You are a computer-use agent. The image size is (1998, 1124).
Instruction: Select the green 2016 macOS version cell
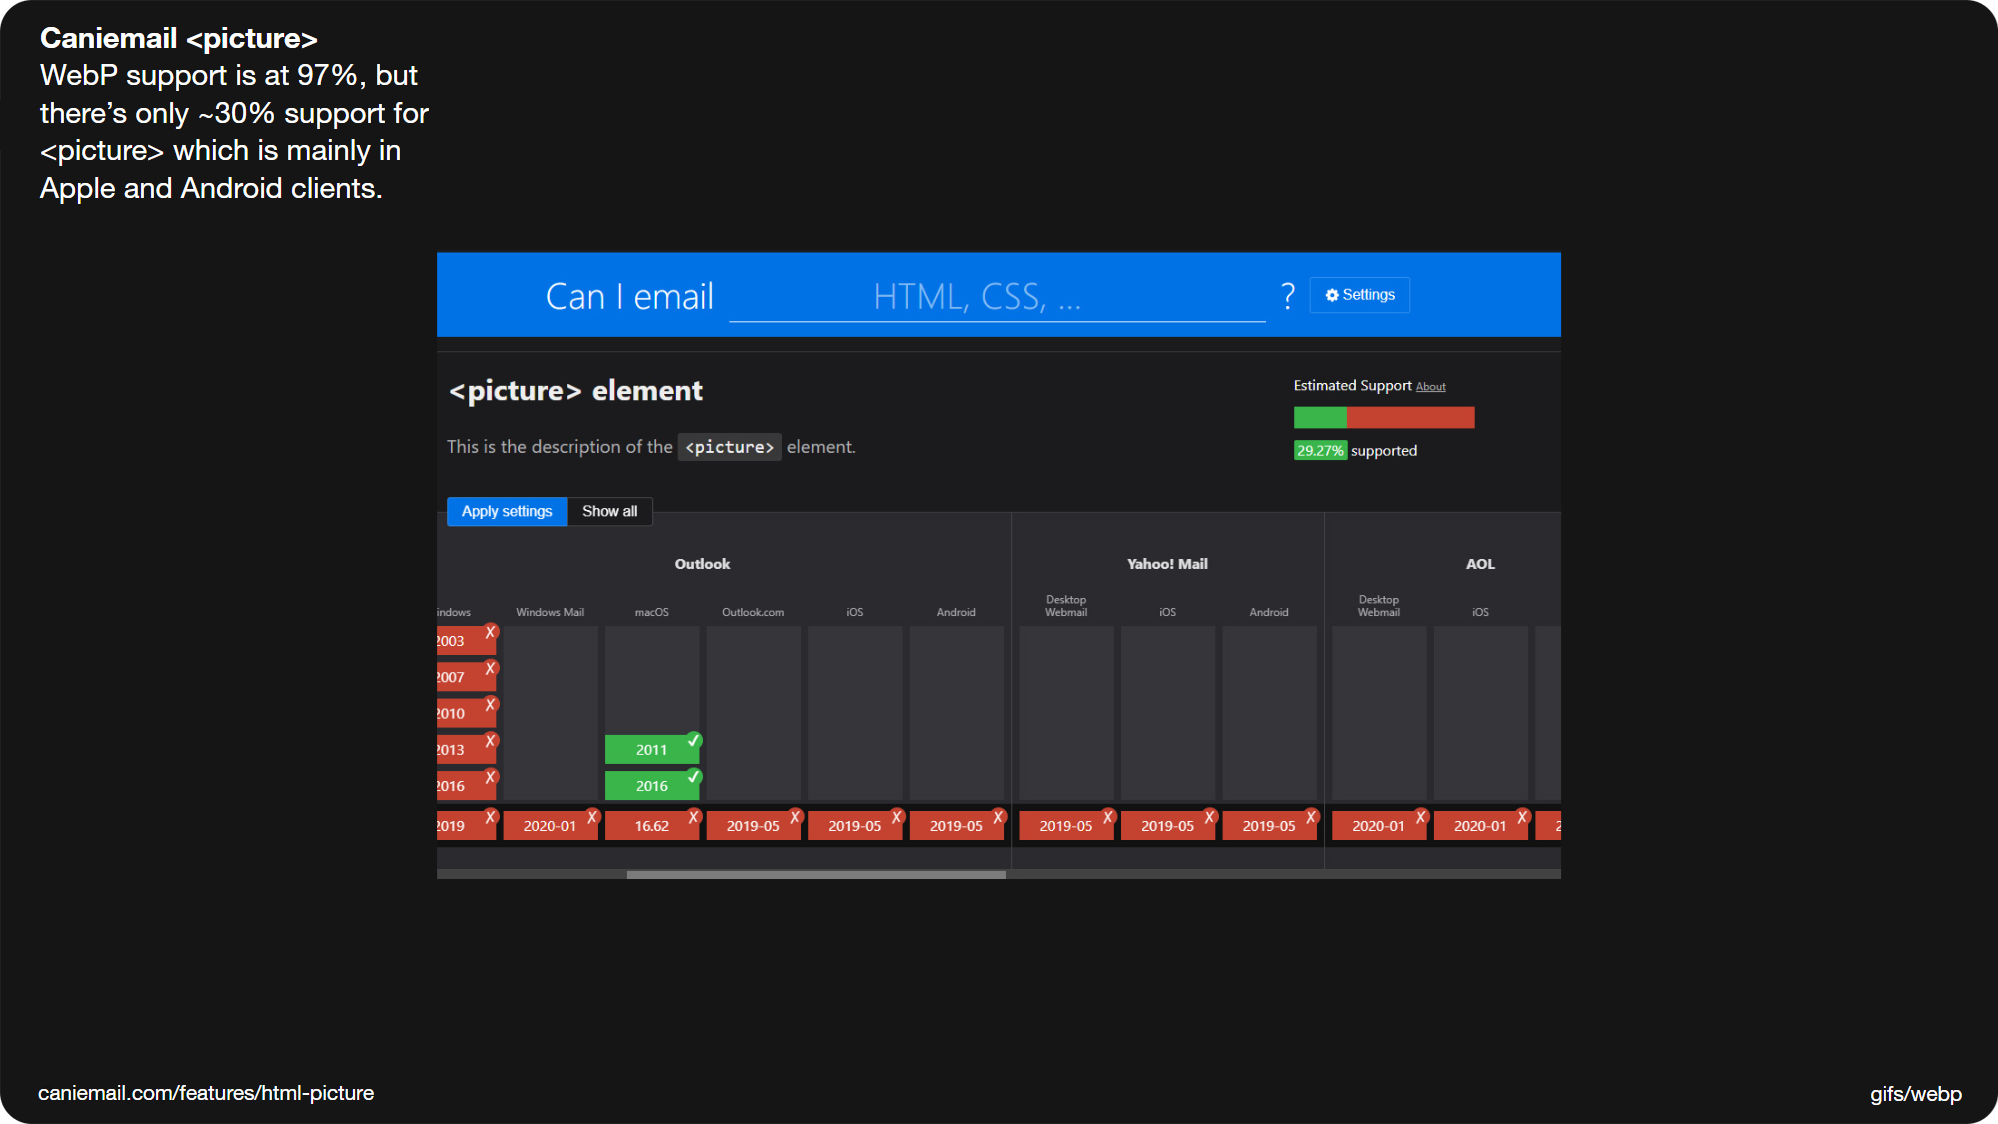tap(650, 786)
